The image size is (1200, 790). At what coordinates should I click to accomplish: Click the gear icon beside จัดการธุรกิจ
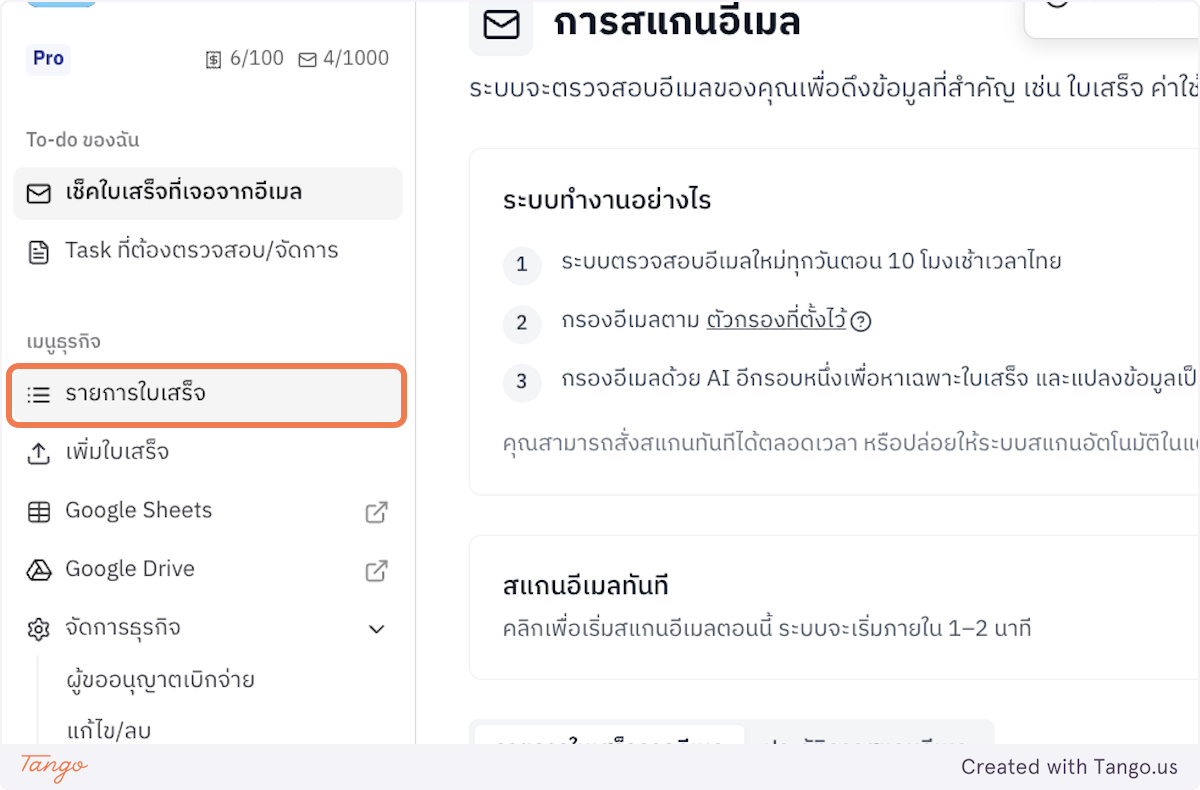tap(38, 629)
